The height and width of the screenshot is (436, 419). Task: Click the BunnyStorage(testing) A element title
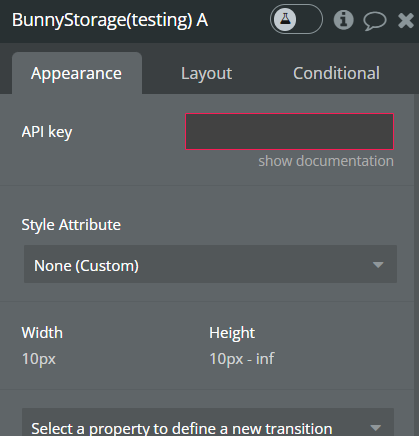(x=110, y=20)
